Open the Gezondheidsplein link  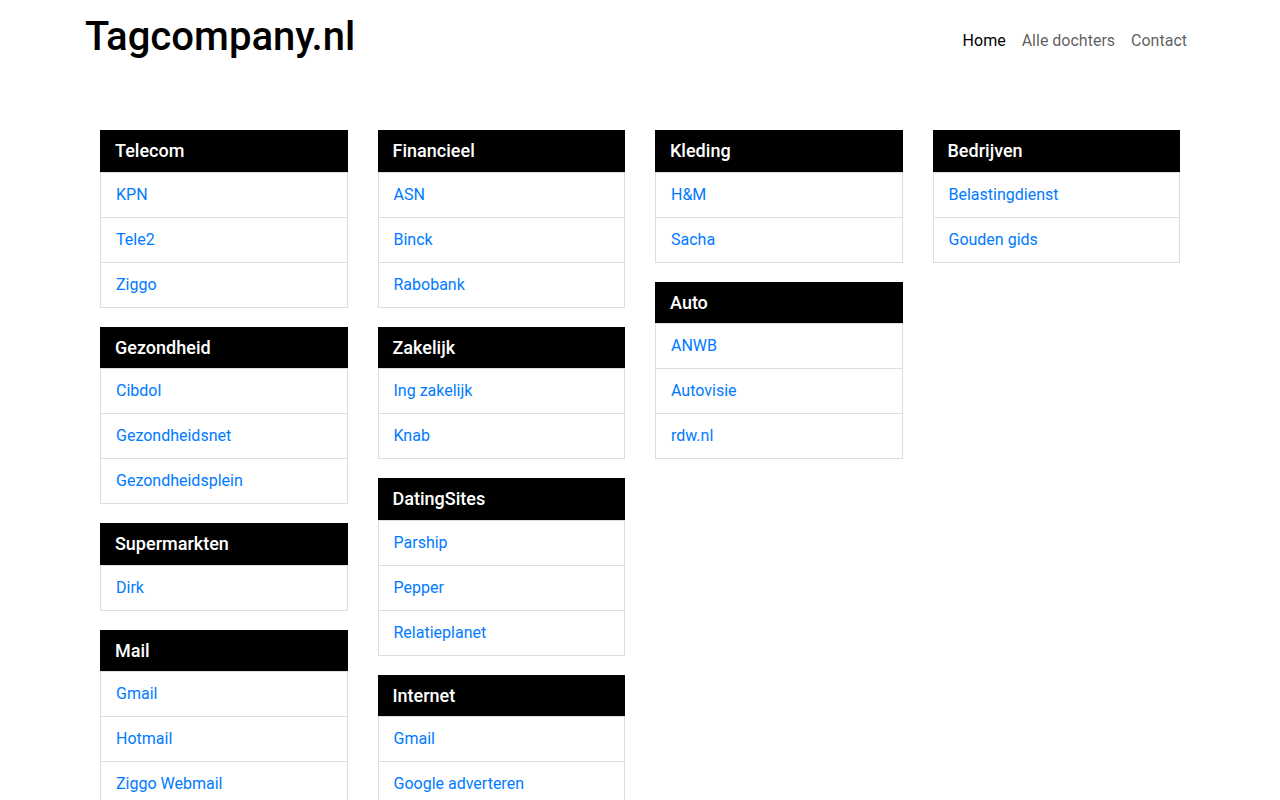pyautogui.click(x=179, y=480)
